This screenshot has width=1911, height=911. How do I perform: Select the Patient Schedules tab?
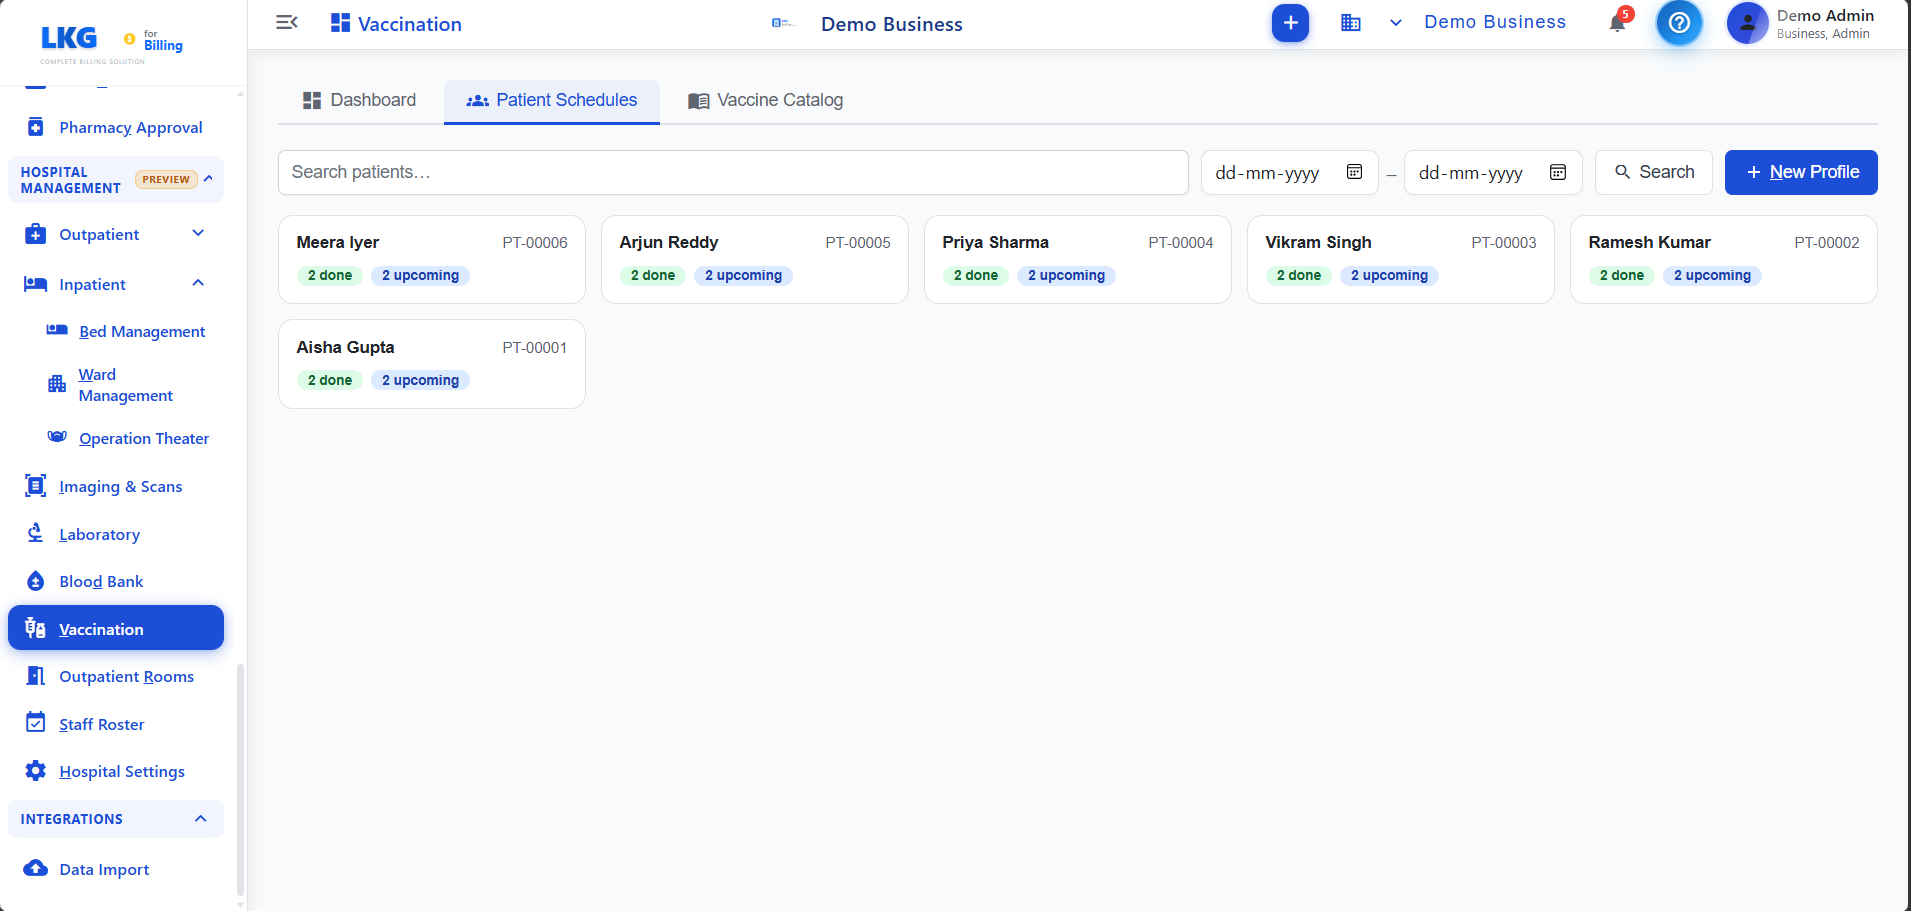point(552,100)
